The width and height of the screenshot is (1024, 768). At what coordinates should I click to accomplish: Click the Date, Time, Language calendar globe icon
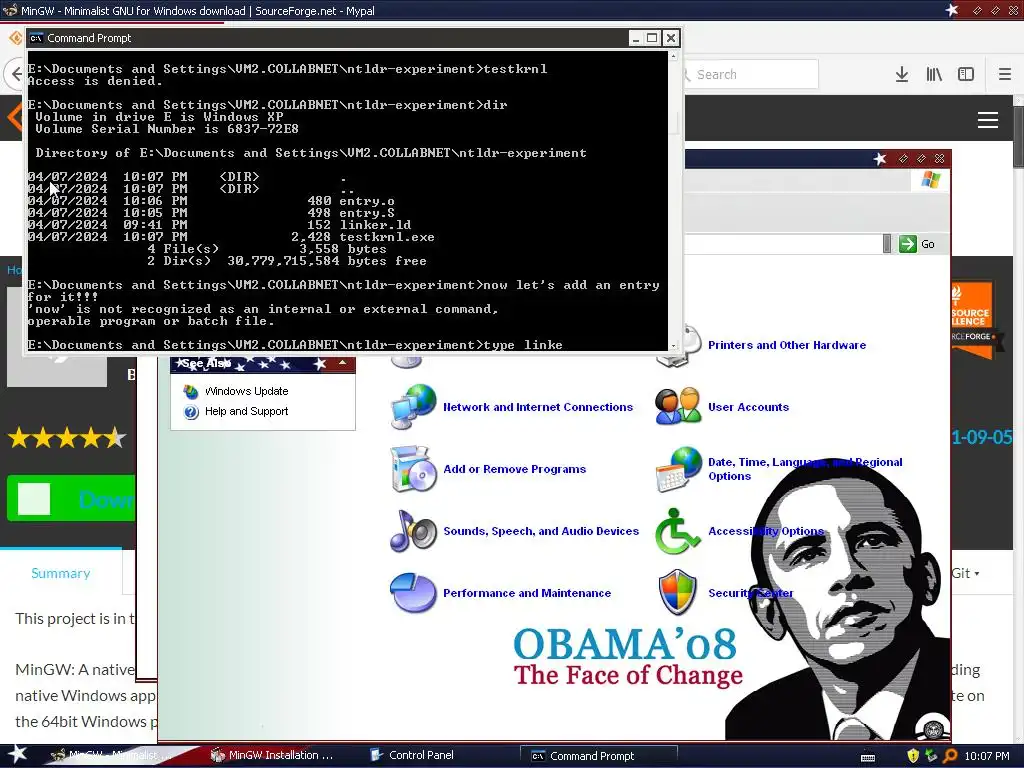678,469
